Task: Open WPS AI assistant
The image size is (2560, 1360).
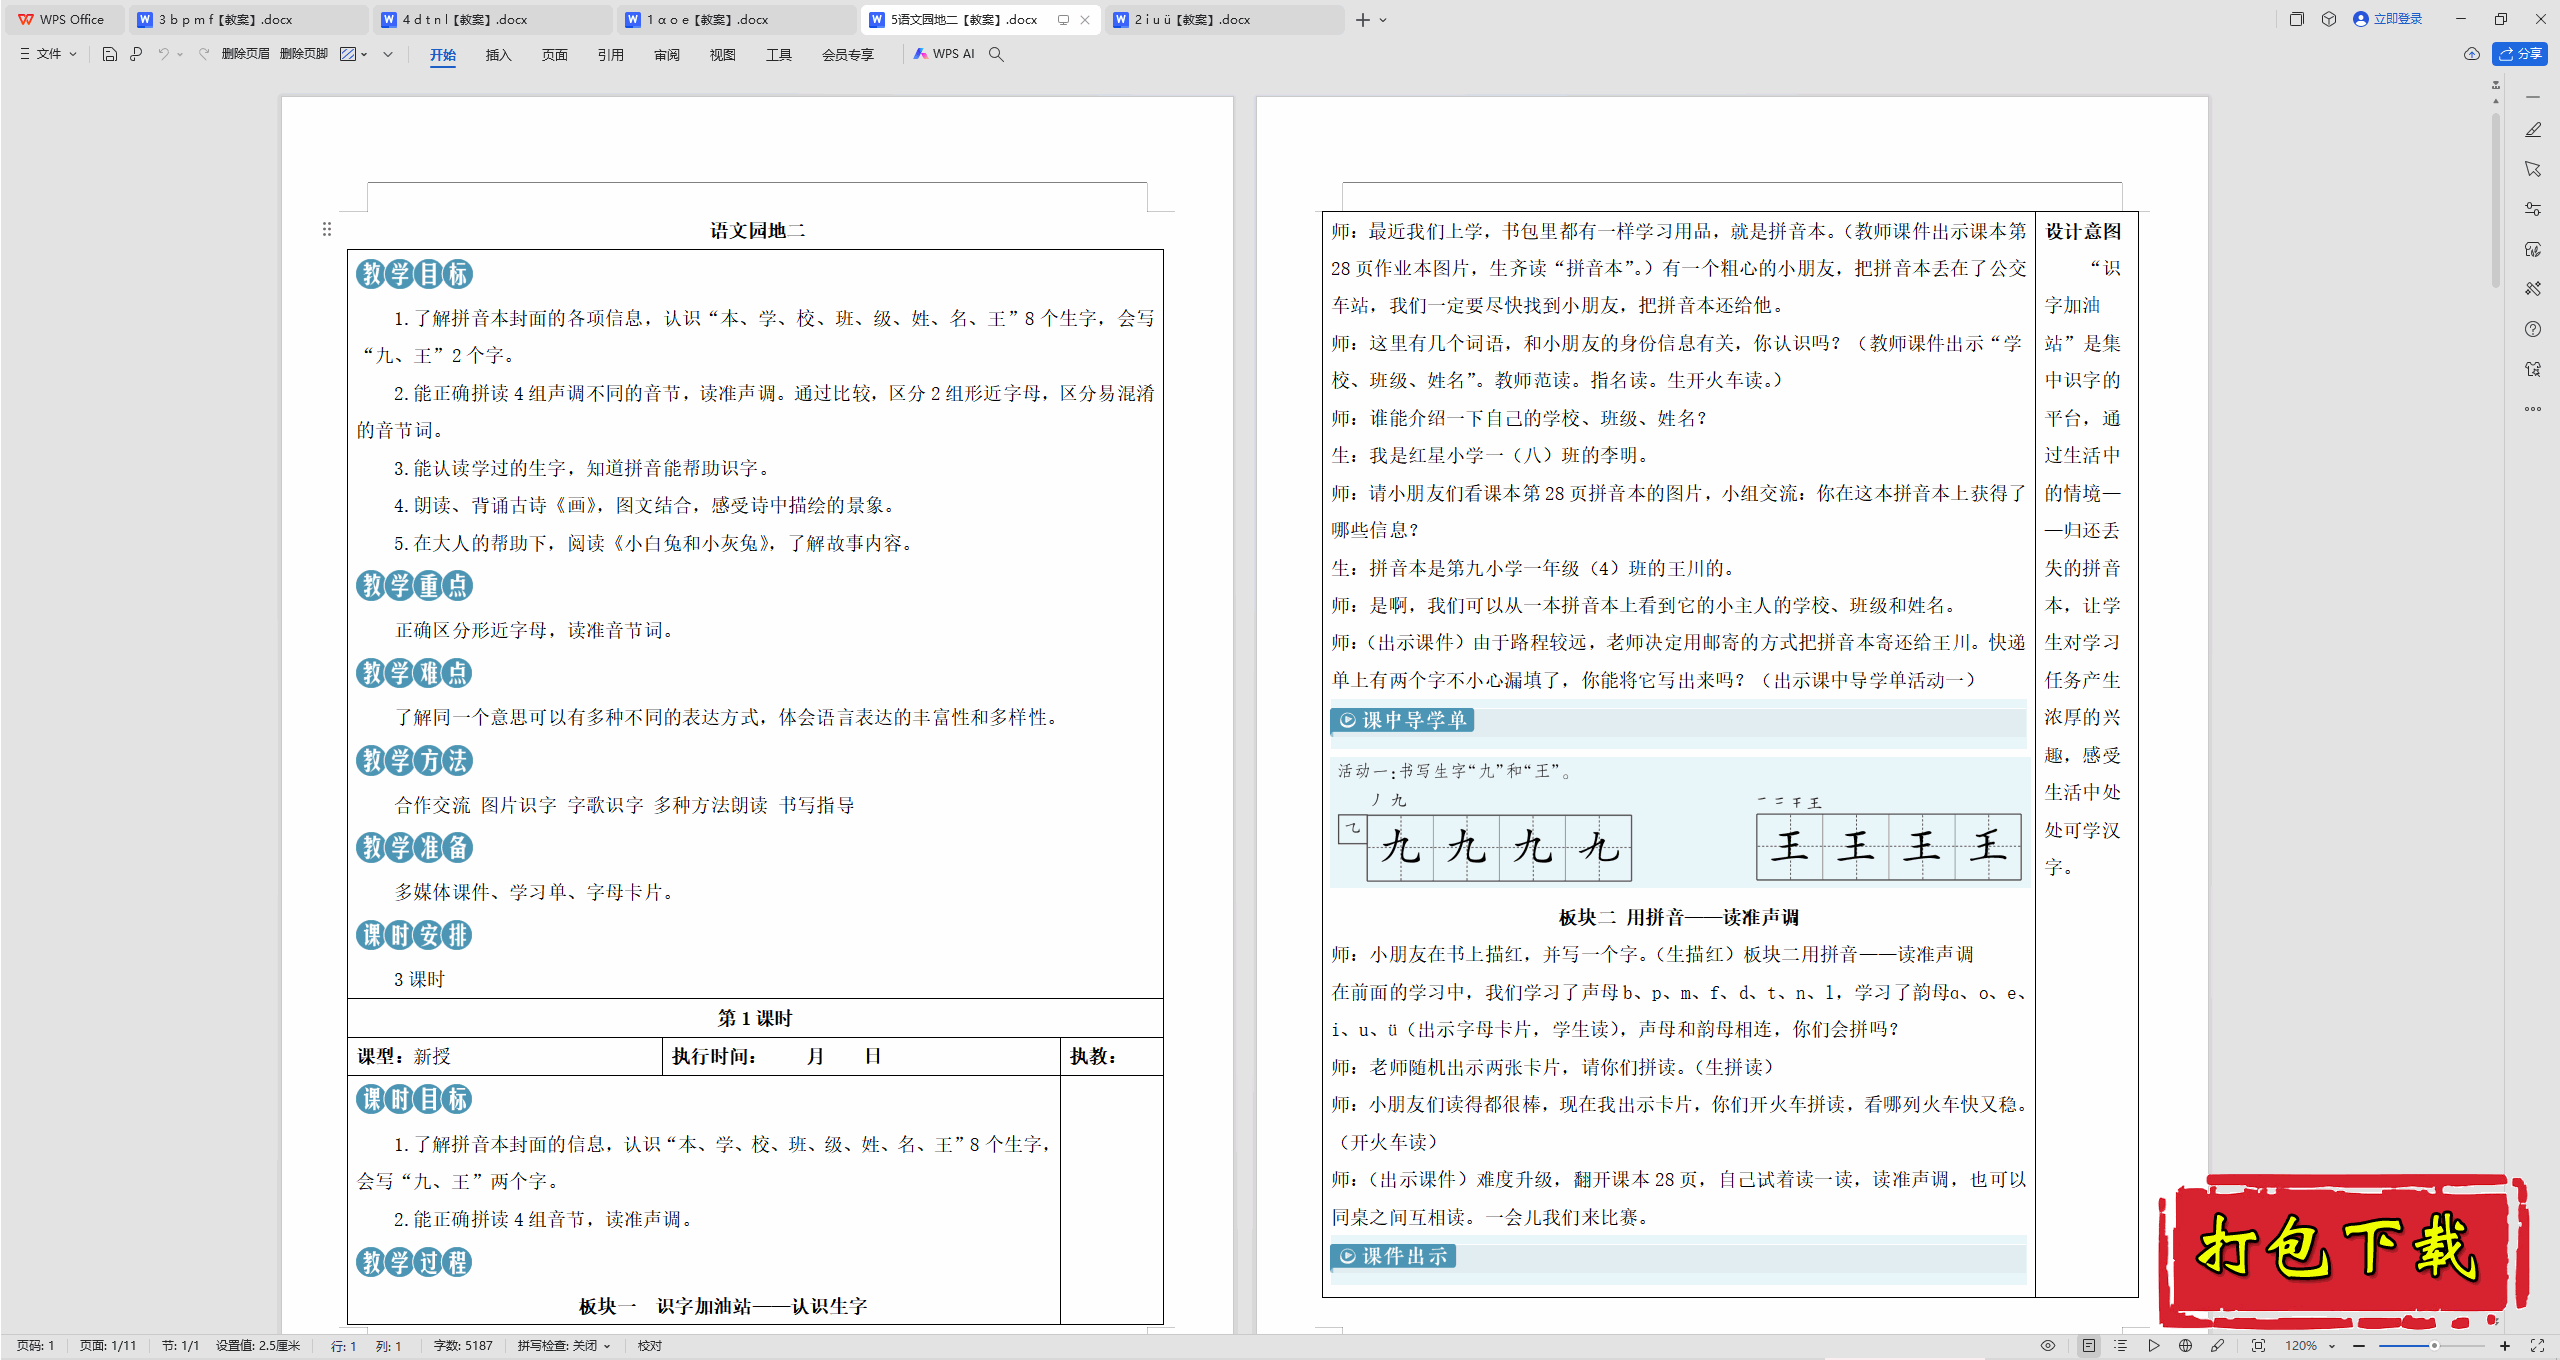Action: (944, 54)
